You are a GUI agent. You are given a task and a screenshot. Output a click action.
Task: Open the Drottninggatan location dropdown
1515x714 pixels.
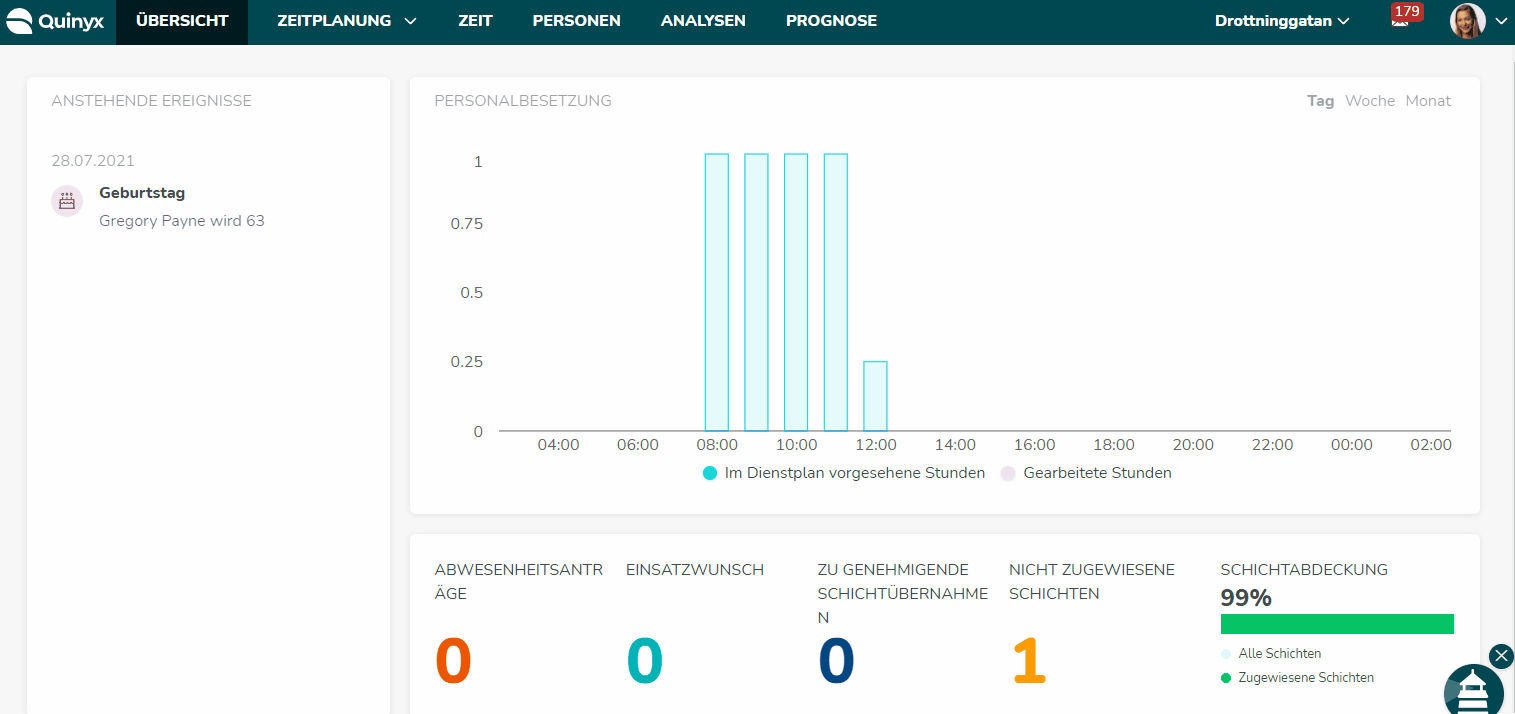click(1282, 21)
